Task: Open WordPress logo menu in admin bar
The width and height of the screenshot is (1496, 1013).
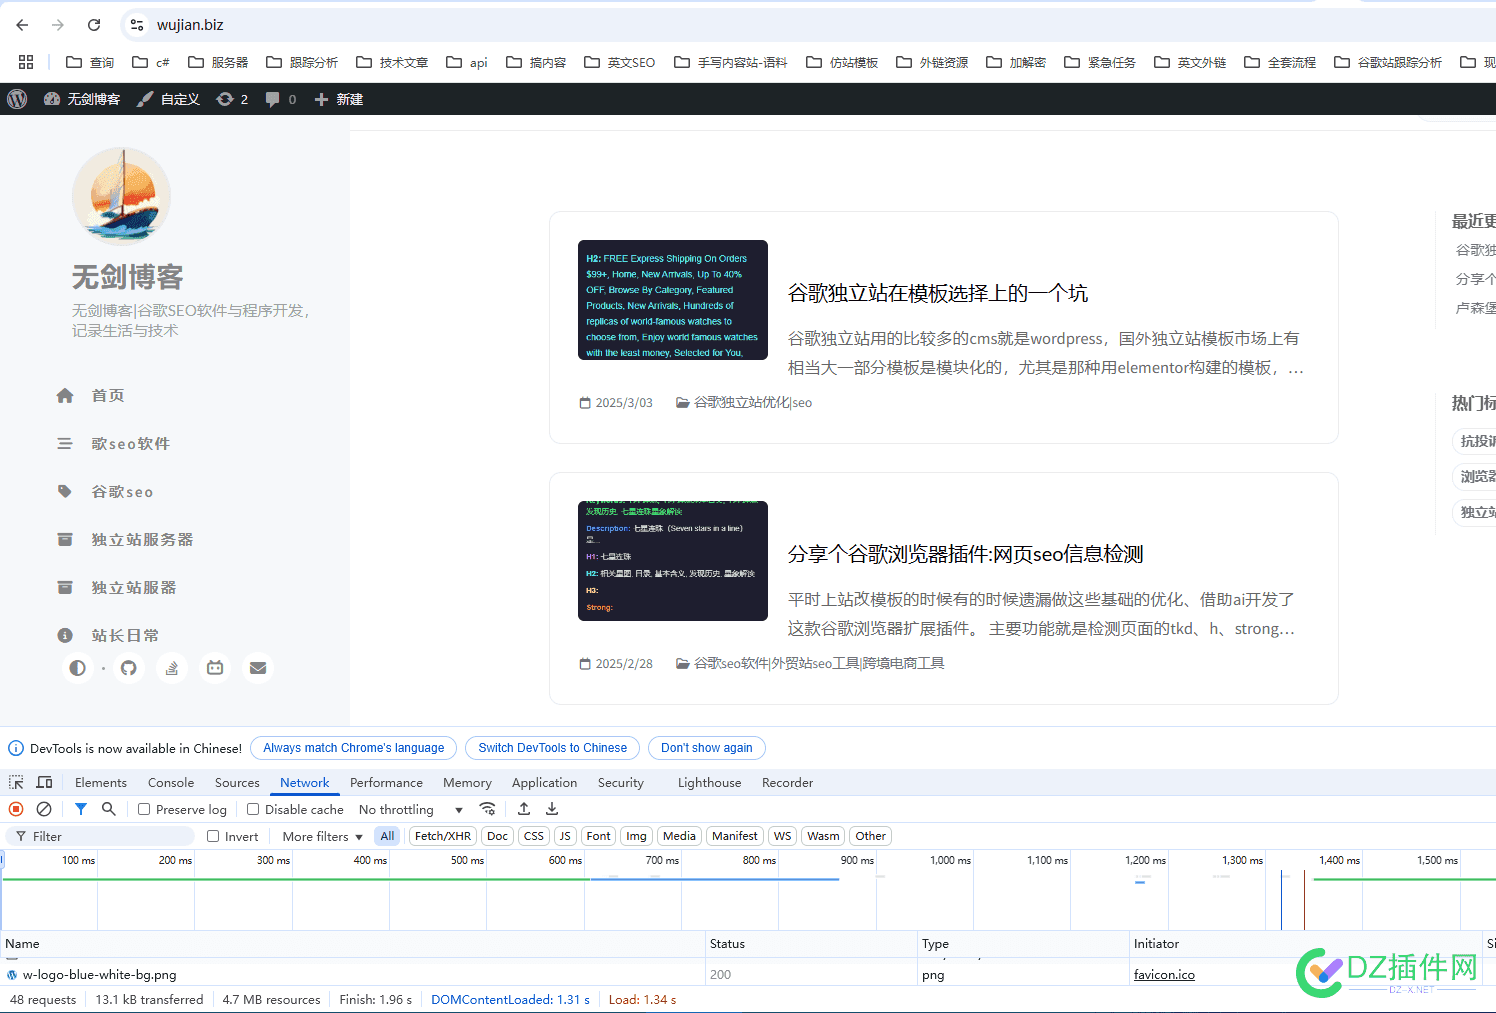Action: [17, 99]
